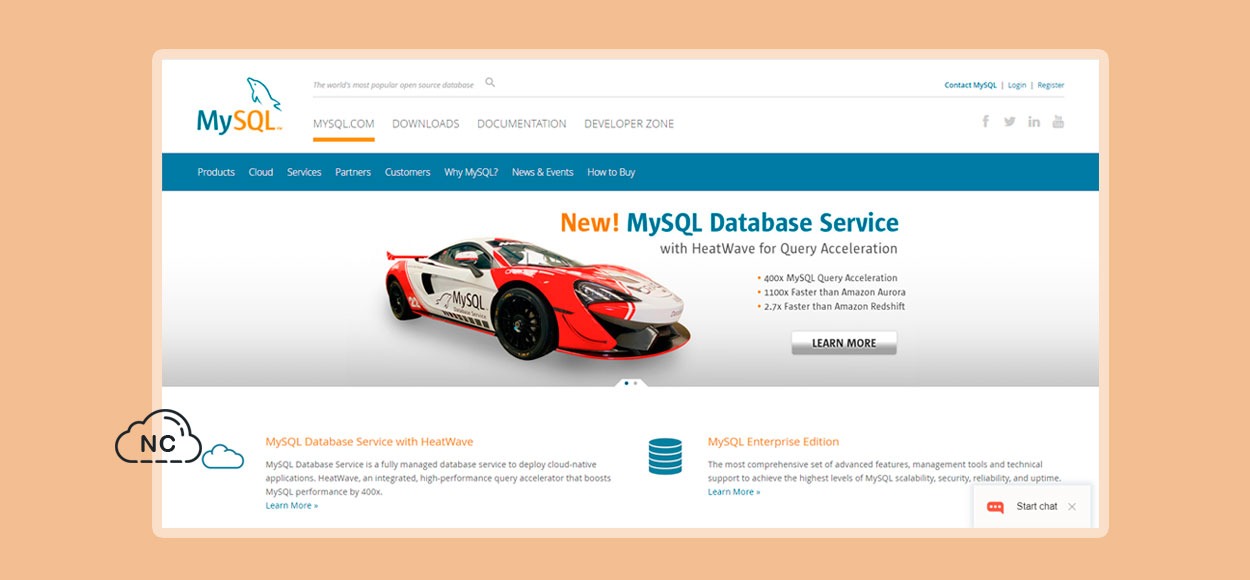1250x580 pixels.
Task: Click the Contact MySQL link
Action: click(x=971, y=85)
